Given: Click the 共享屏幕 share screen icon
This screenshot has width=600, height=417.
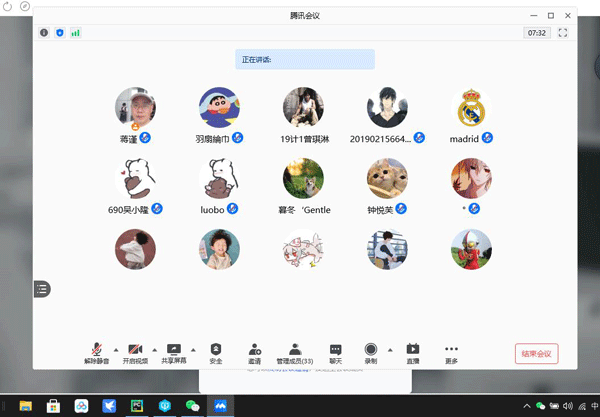Looking at the screenshot, I should (x=174, y=351).
